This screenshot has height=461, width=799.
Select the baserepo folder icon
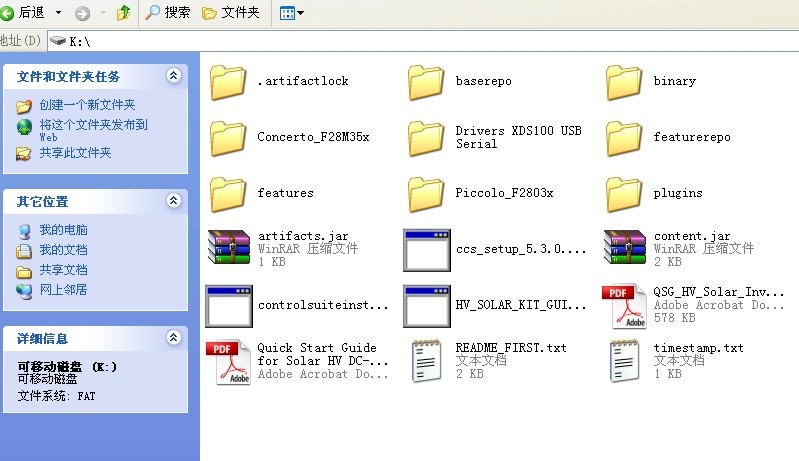pyautogui.click(x=426, y=82)
